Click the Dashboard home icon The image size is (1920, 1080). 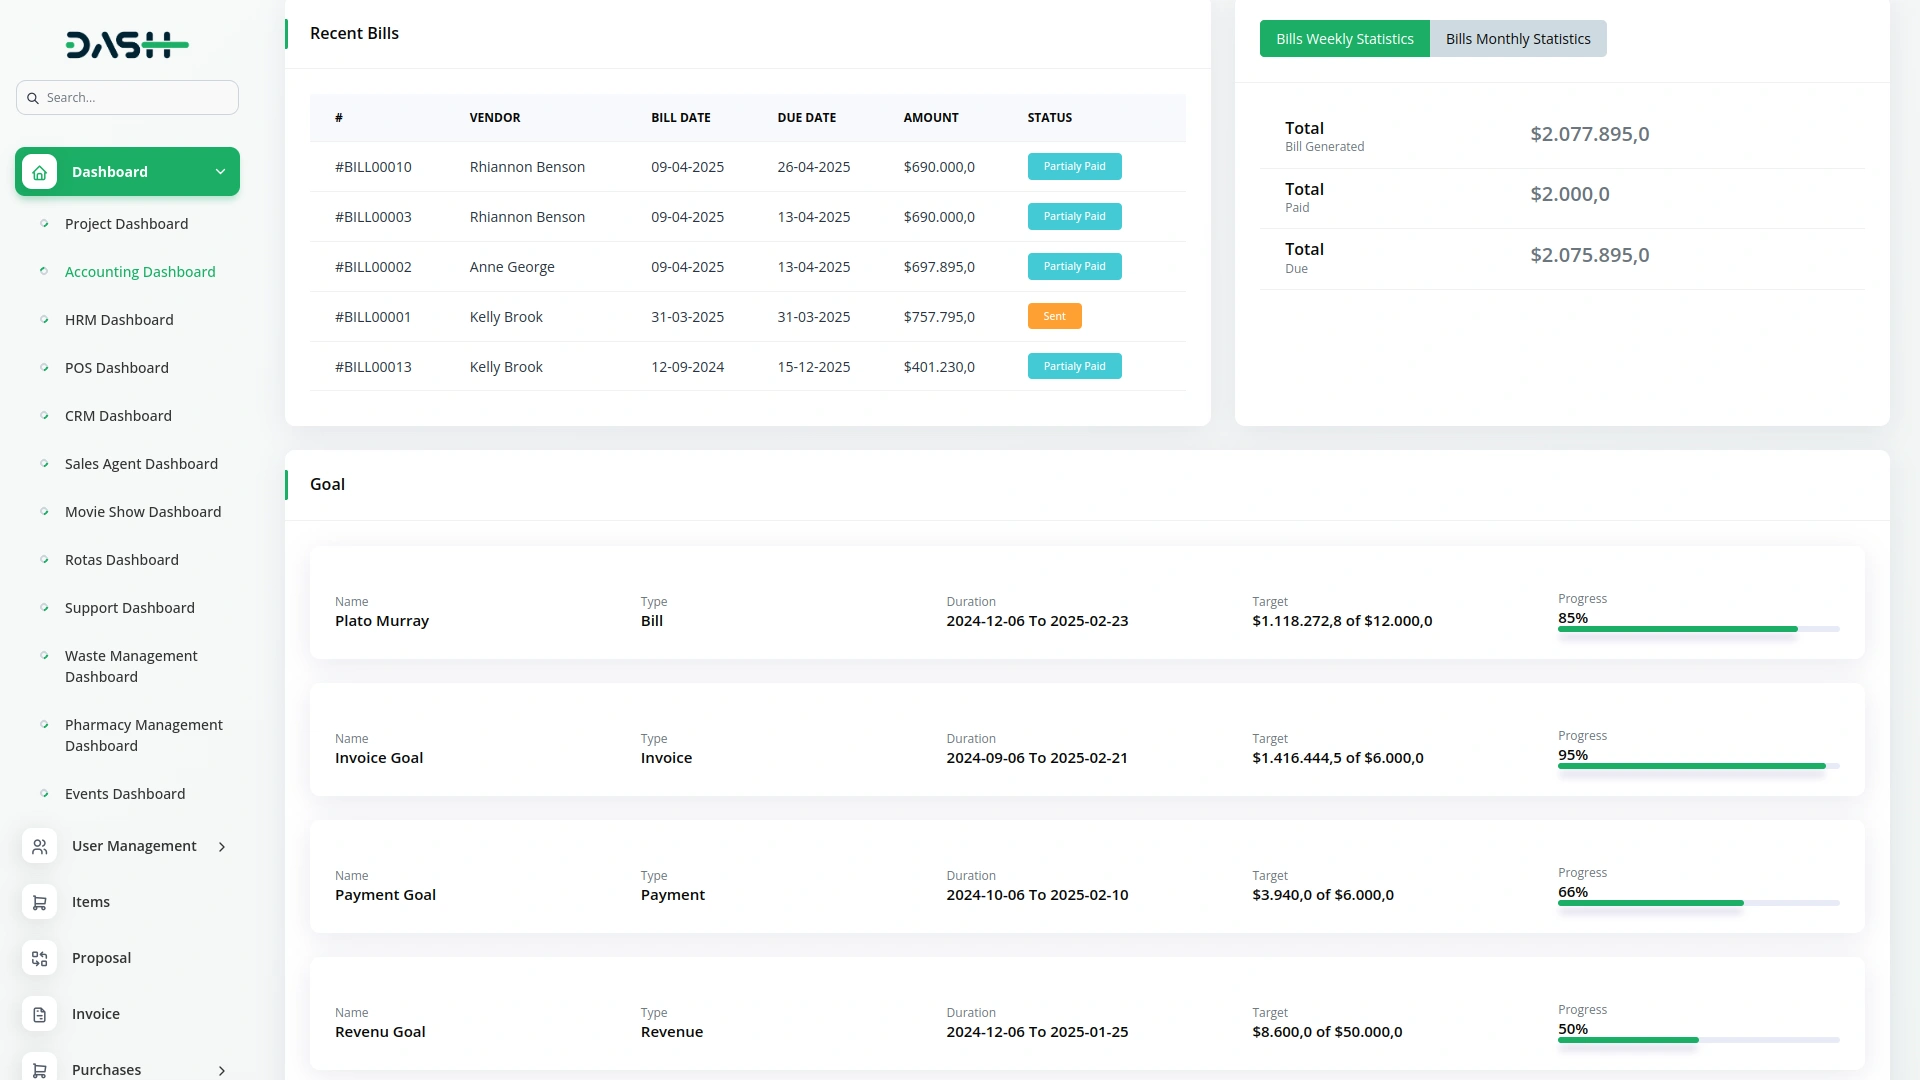39,172
